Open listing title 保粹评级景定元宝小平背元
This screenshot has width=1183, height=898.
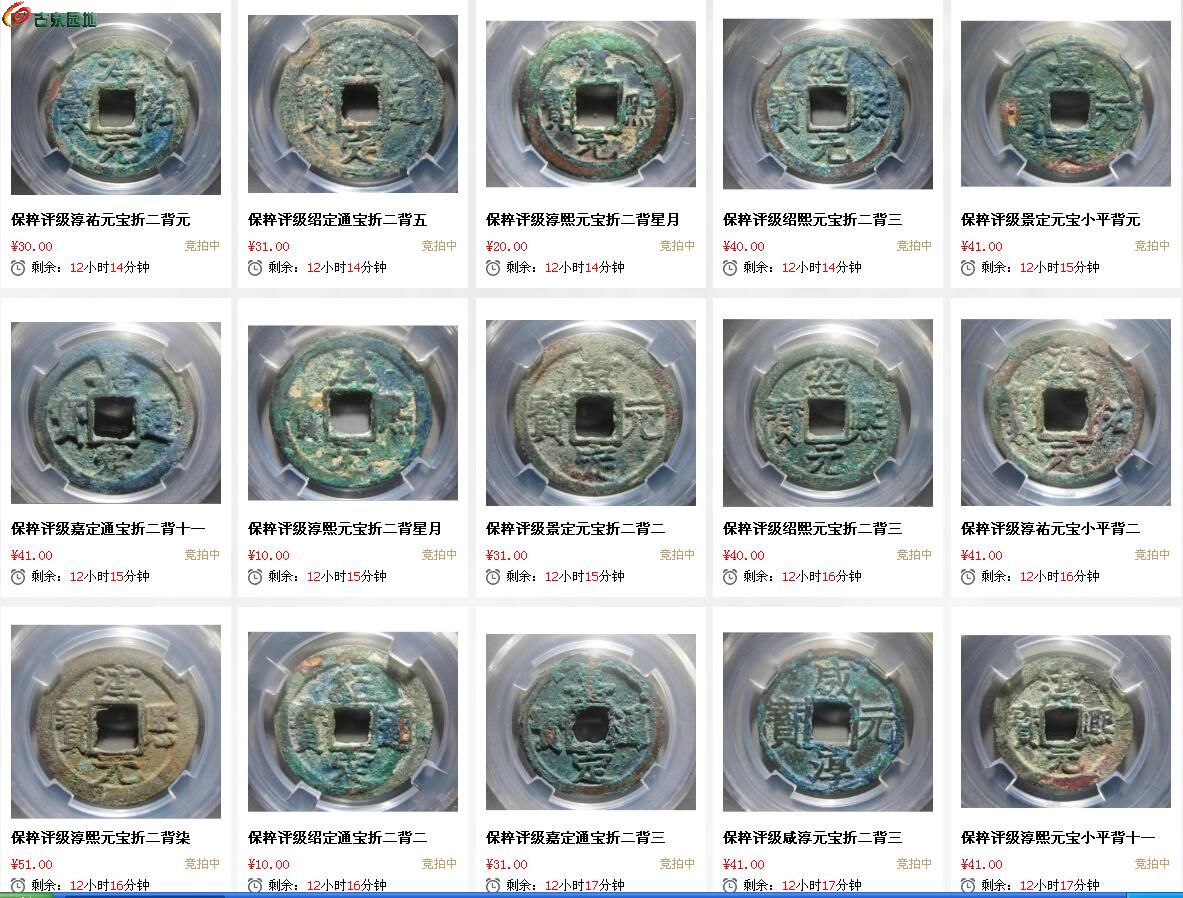pos(1050,220)
